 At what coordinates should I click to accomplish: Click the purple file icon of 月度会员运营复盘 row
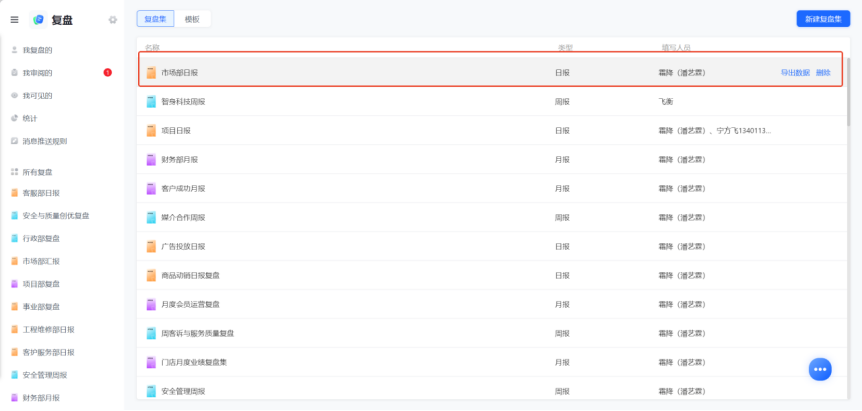(x=151, y=304)
